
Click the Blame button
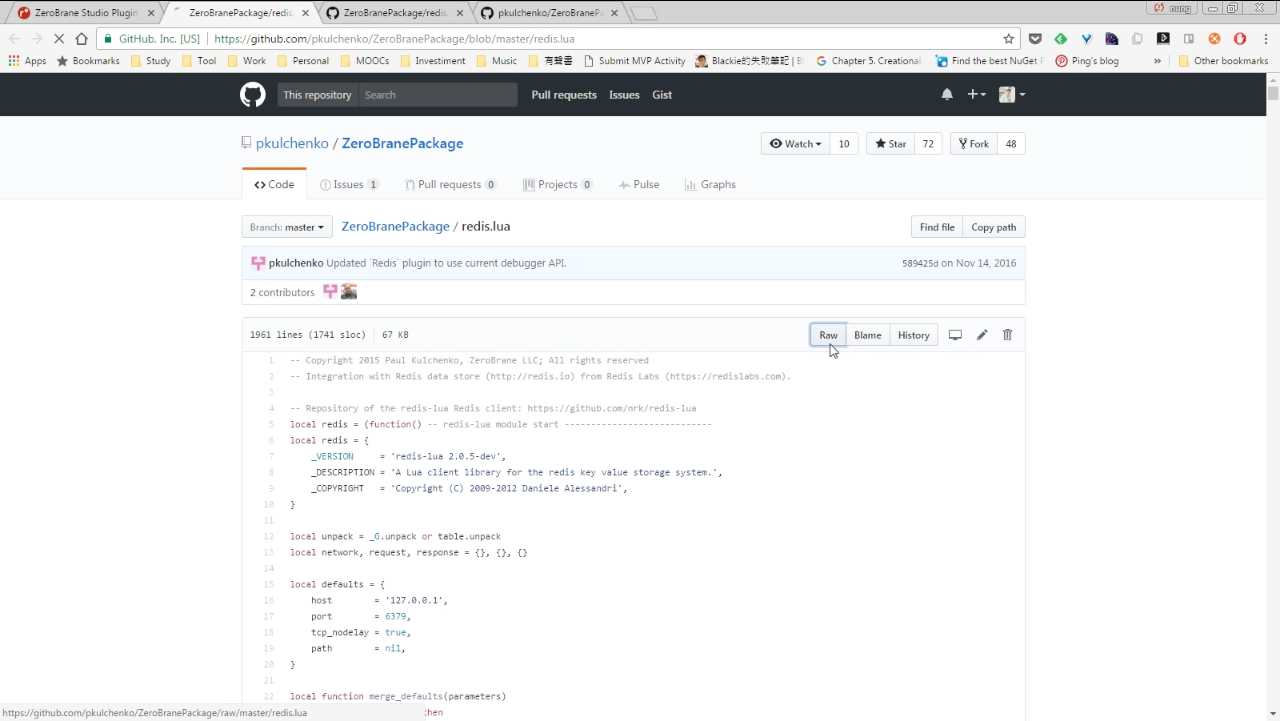click(x=868, y=335)
